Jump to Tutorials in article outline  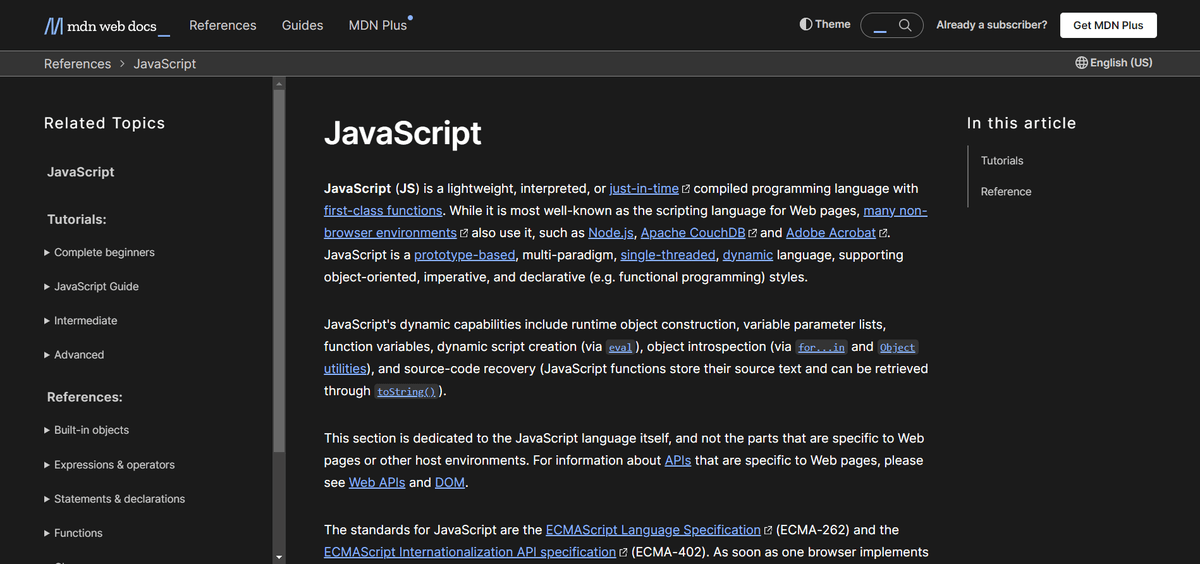click(1002, 161)
